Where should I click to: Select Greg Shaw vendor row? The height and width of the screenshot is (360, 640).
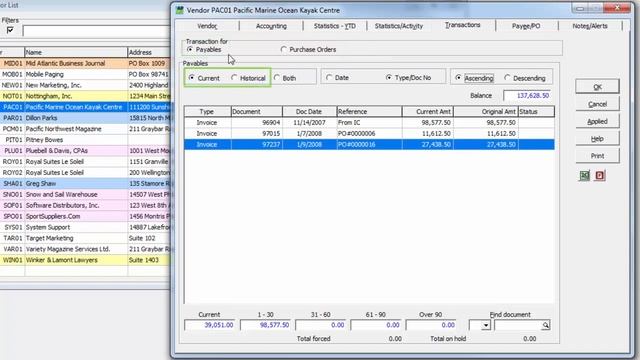click(85, 184)
